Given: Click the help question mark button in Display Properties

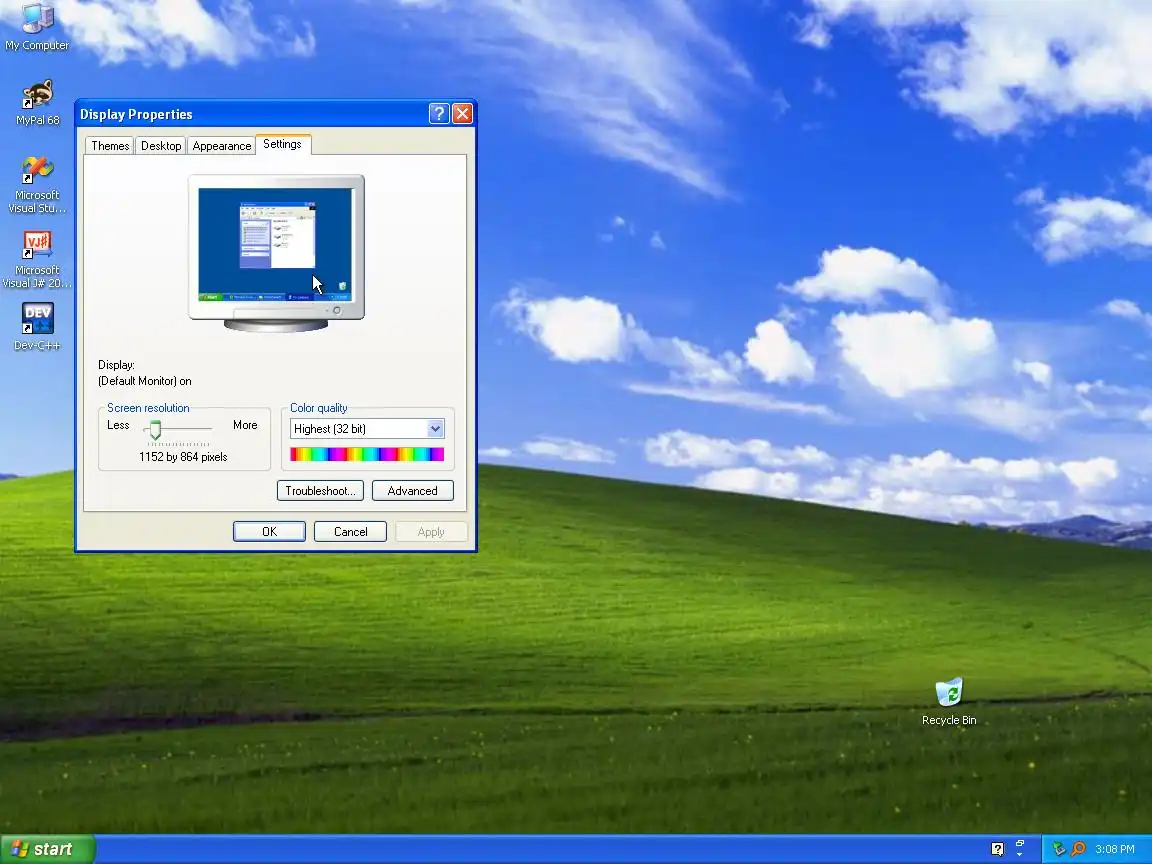Looking at the screenshot, I should point(439,113).
